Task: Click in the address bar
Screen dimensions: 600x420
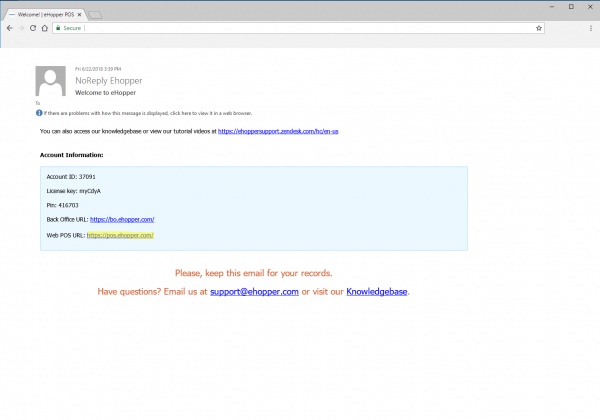Action: click(x=300, y=28)
